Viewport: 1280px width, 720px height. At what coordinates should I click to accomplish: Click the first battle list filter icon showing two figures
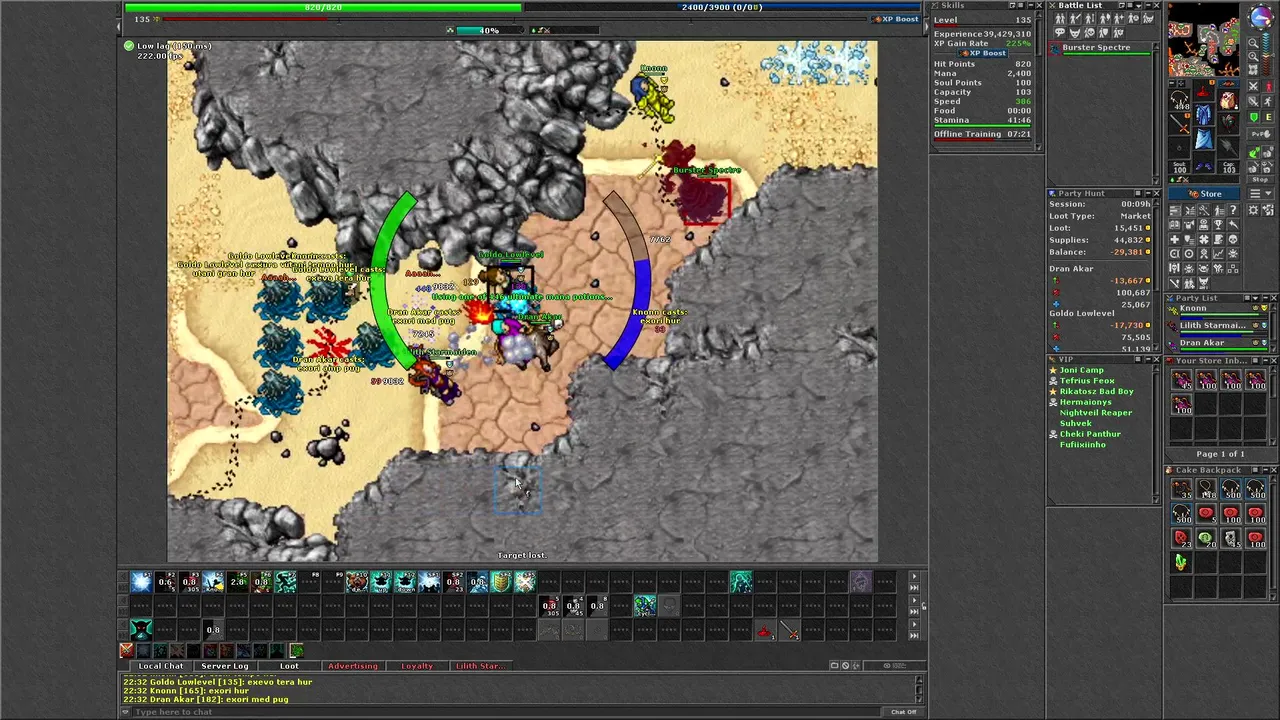(x=1060, y=18)
